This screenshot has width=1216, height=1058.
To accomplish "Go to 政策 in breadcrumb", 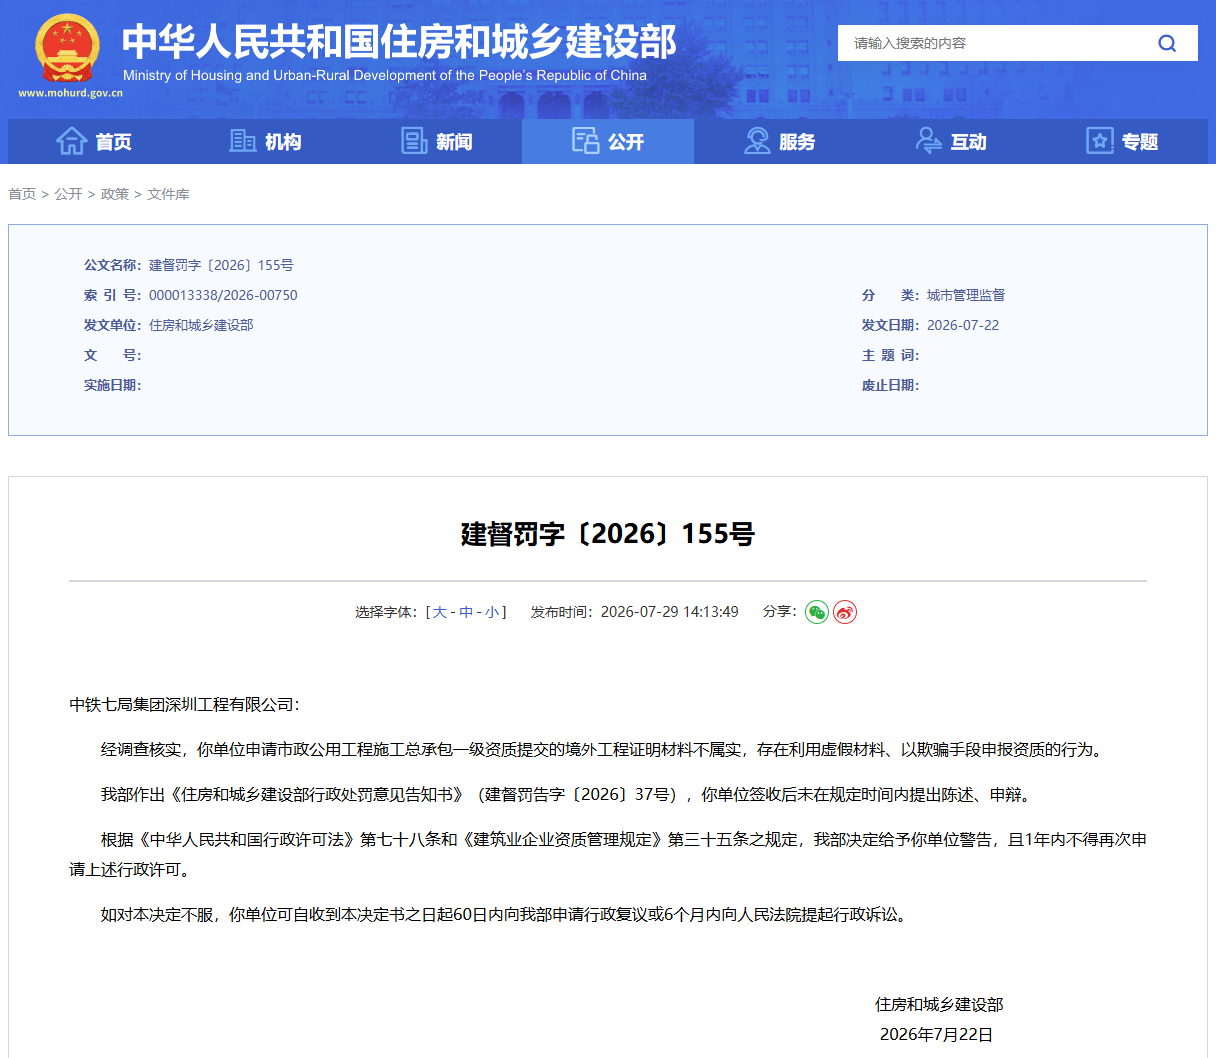I will [115, 194].
